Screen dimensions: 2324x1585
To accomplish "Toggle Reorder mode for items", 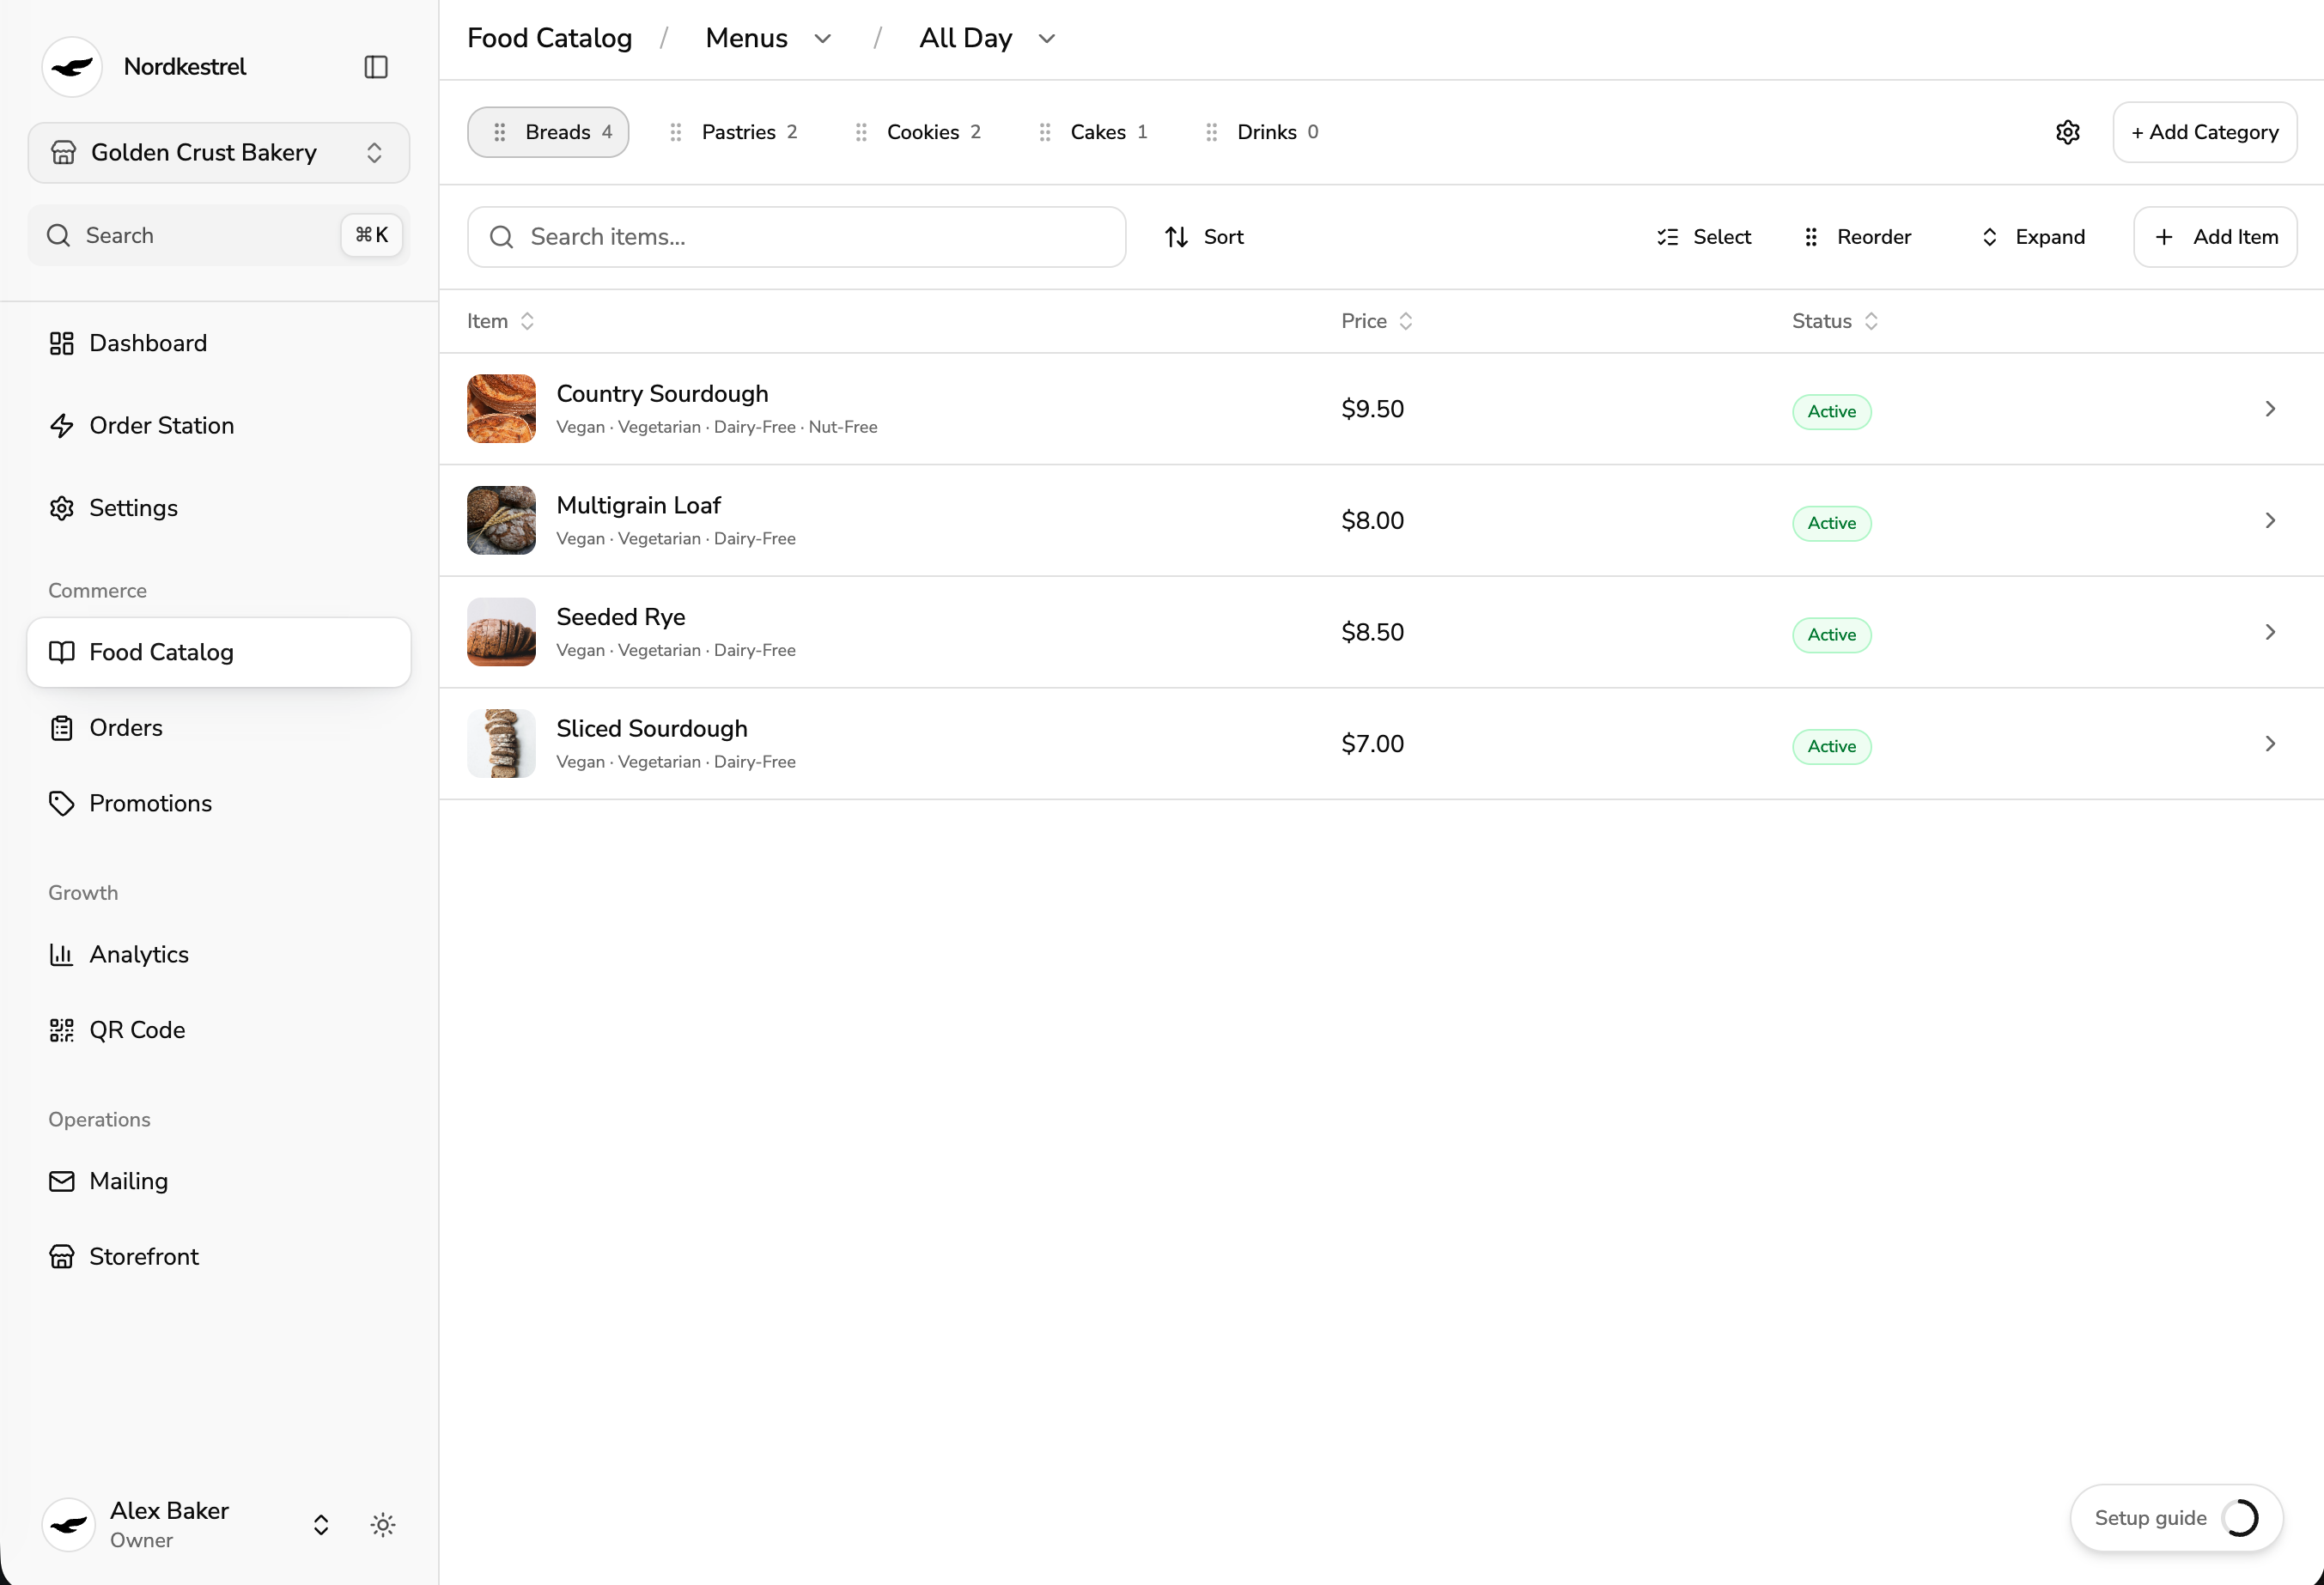I will click(x=1858, y=237).
